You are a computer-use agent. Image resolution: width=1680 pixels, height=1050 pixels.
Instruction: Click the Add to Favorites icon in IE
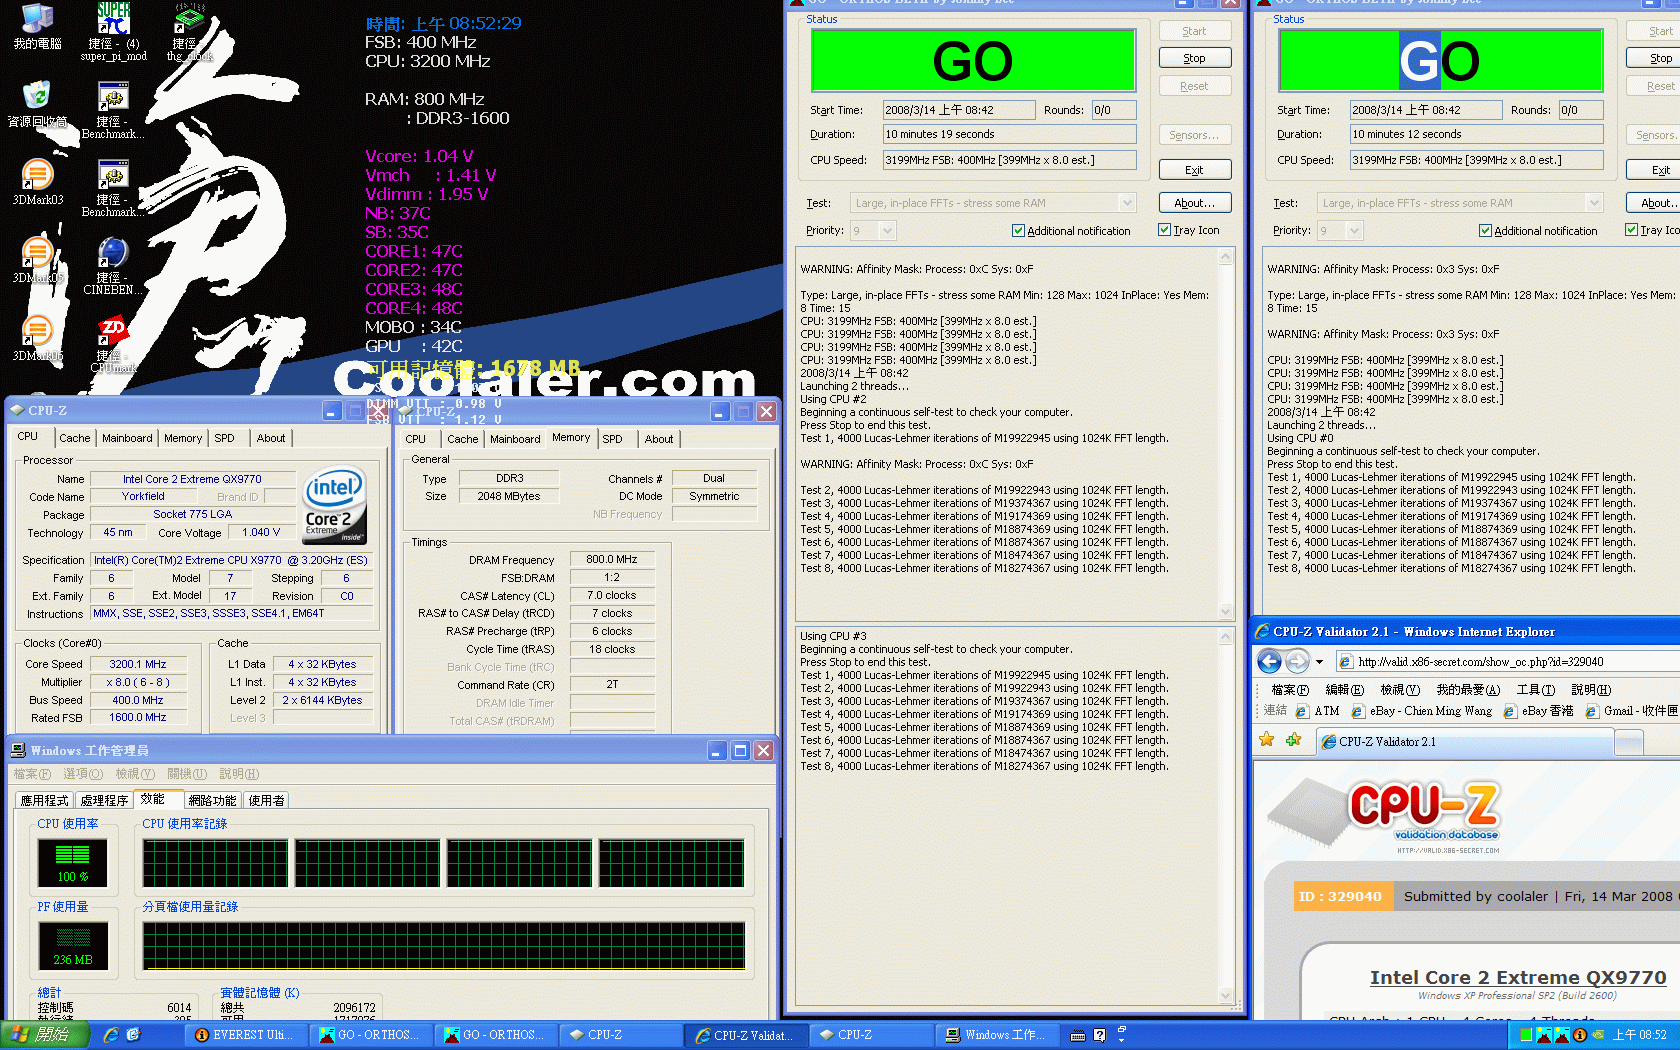(x=1293, y=740)
